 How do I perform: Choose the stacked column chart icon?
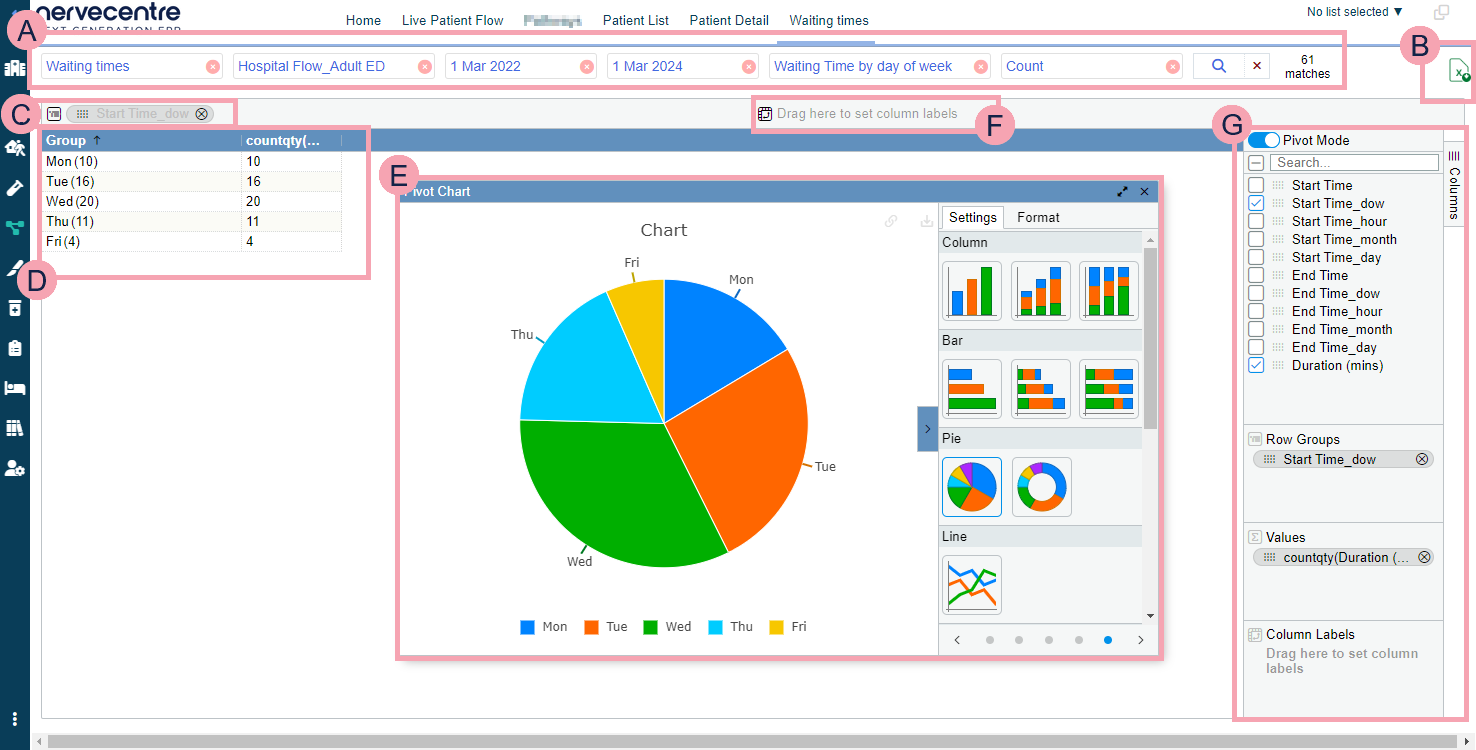tap(1040, 291)
